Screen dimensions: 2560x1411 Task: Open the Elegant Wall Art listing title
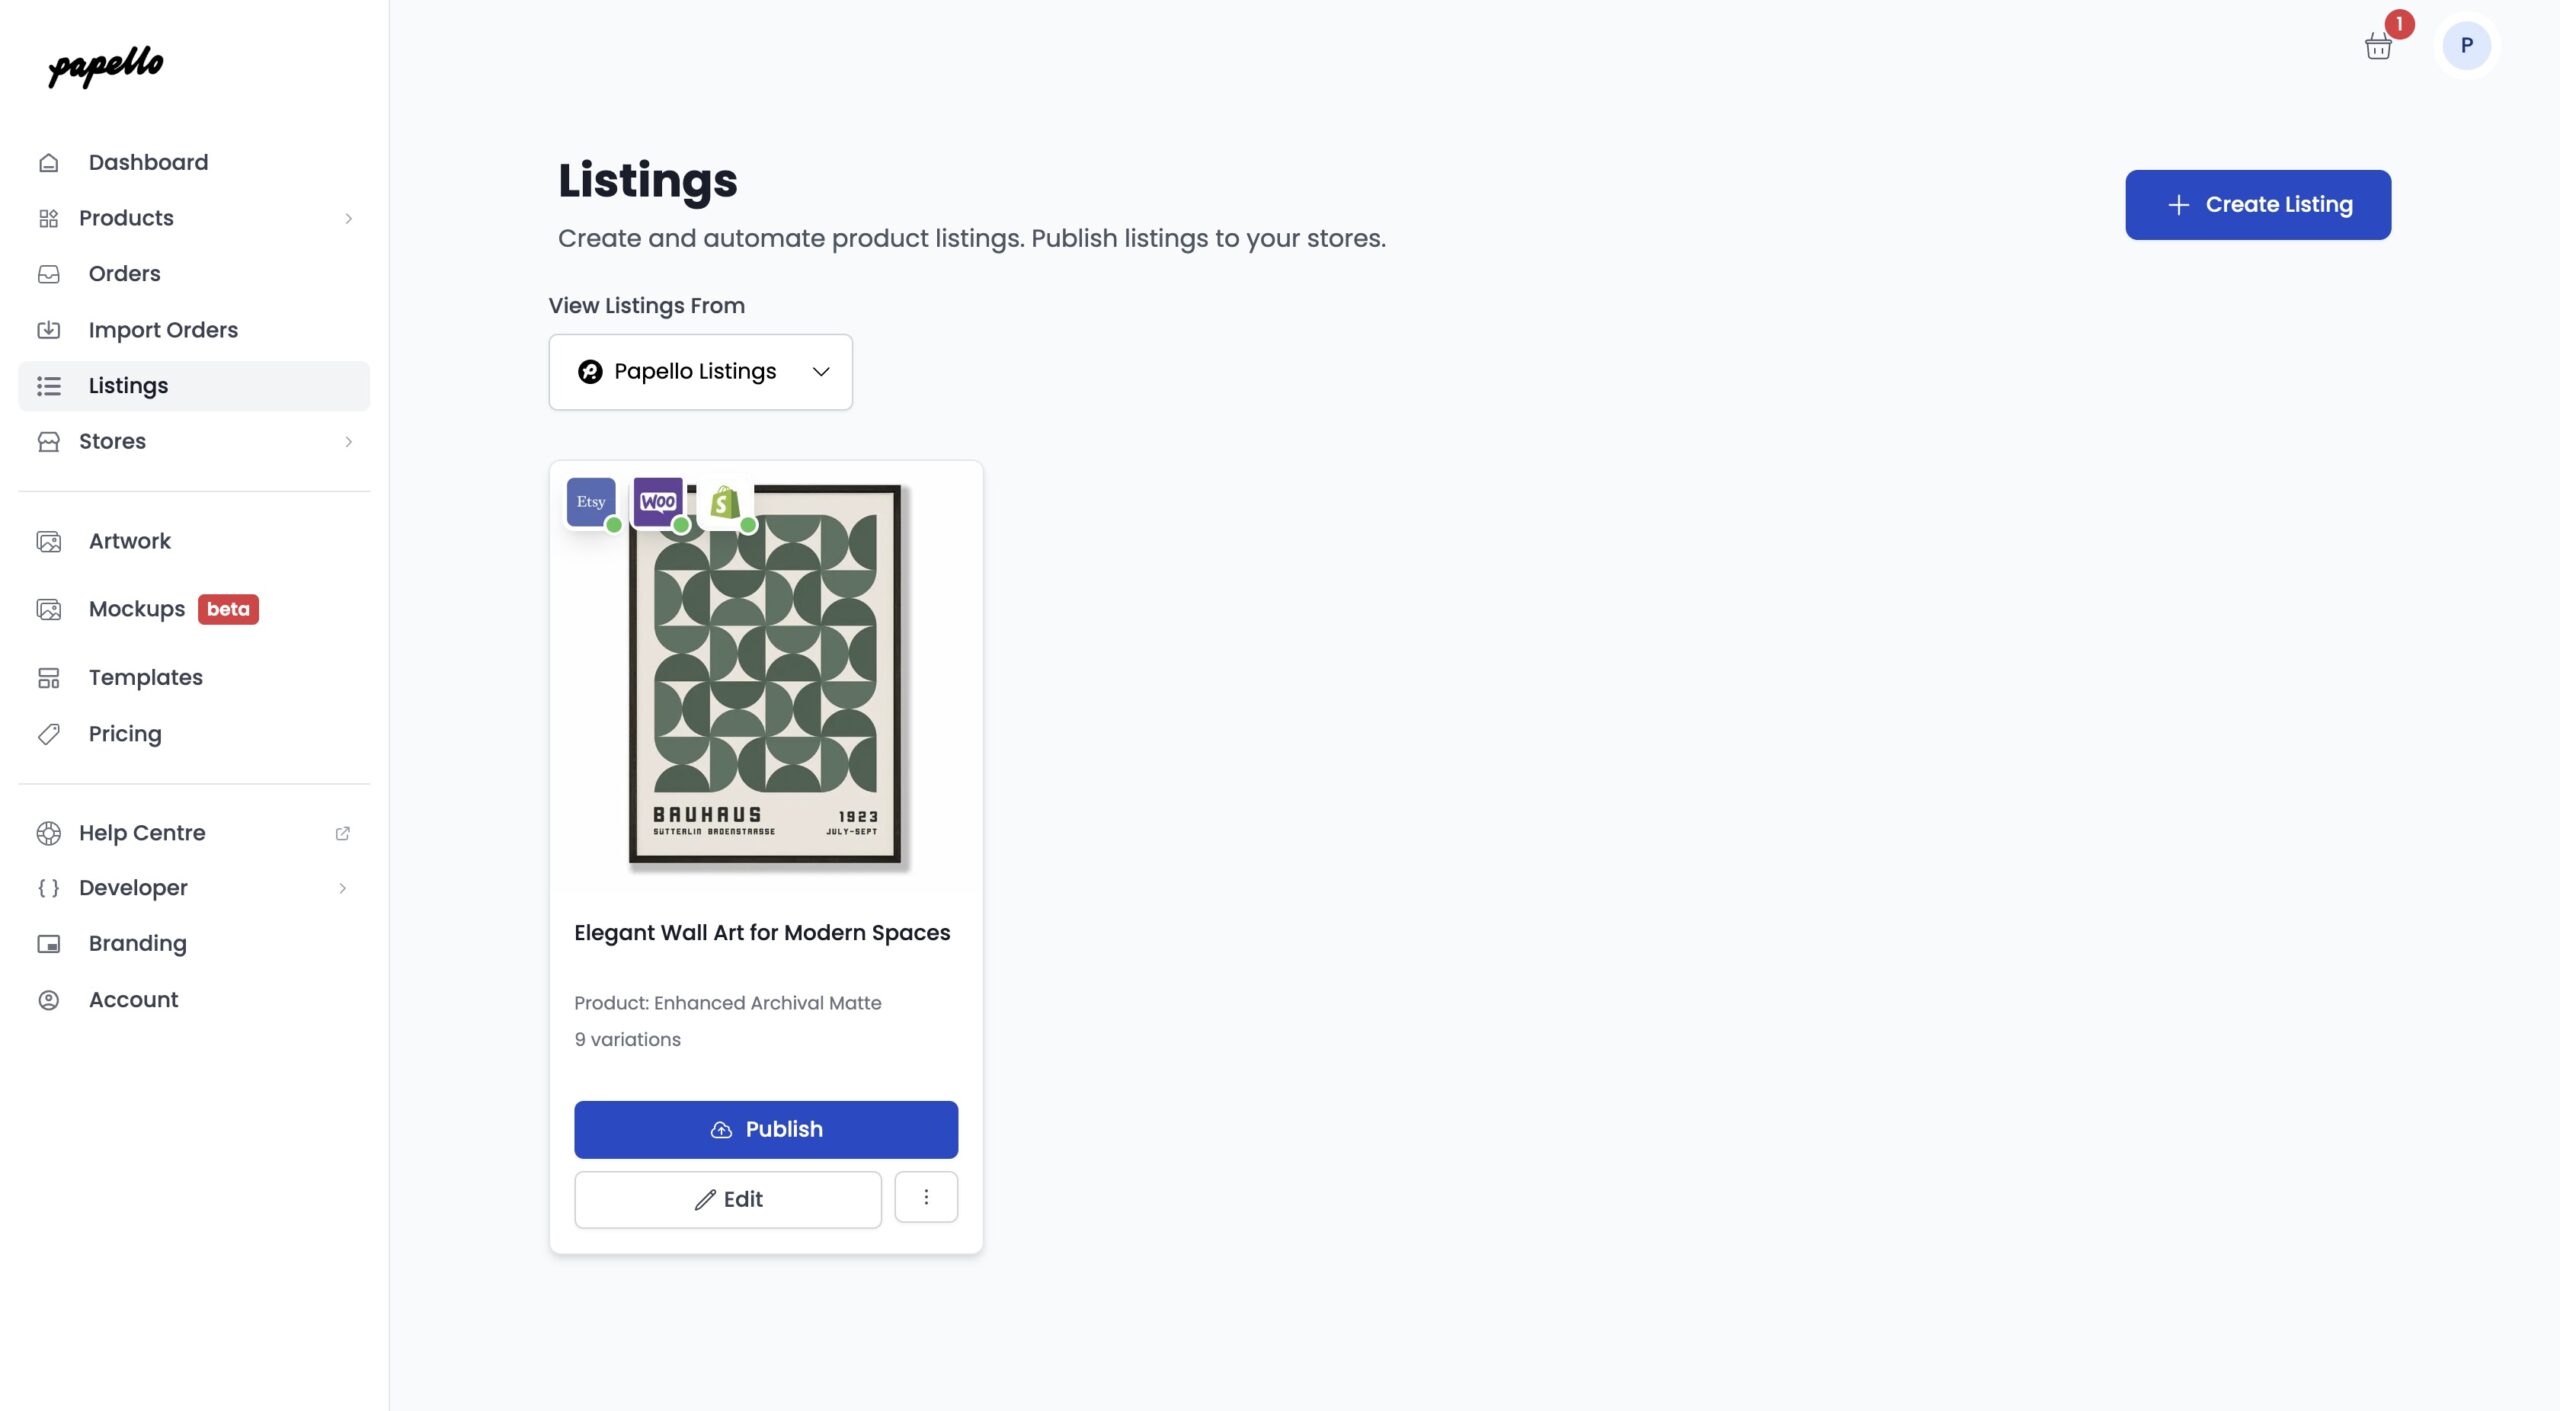click(762, 933)
